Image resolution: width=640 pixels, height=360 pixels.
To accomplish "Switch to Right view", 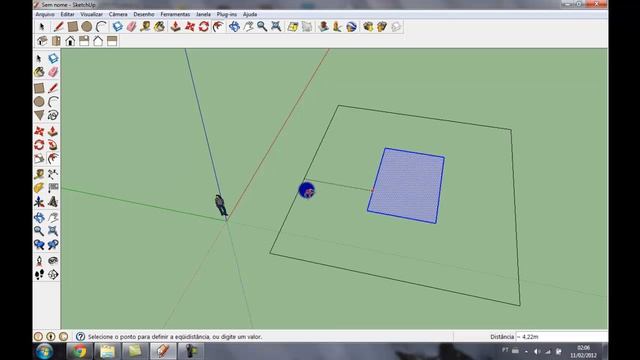I will coord(84,41).
